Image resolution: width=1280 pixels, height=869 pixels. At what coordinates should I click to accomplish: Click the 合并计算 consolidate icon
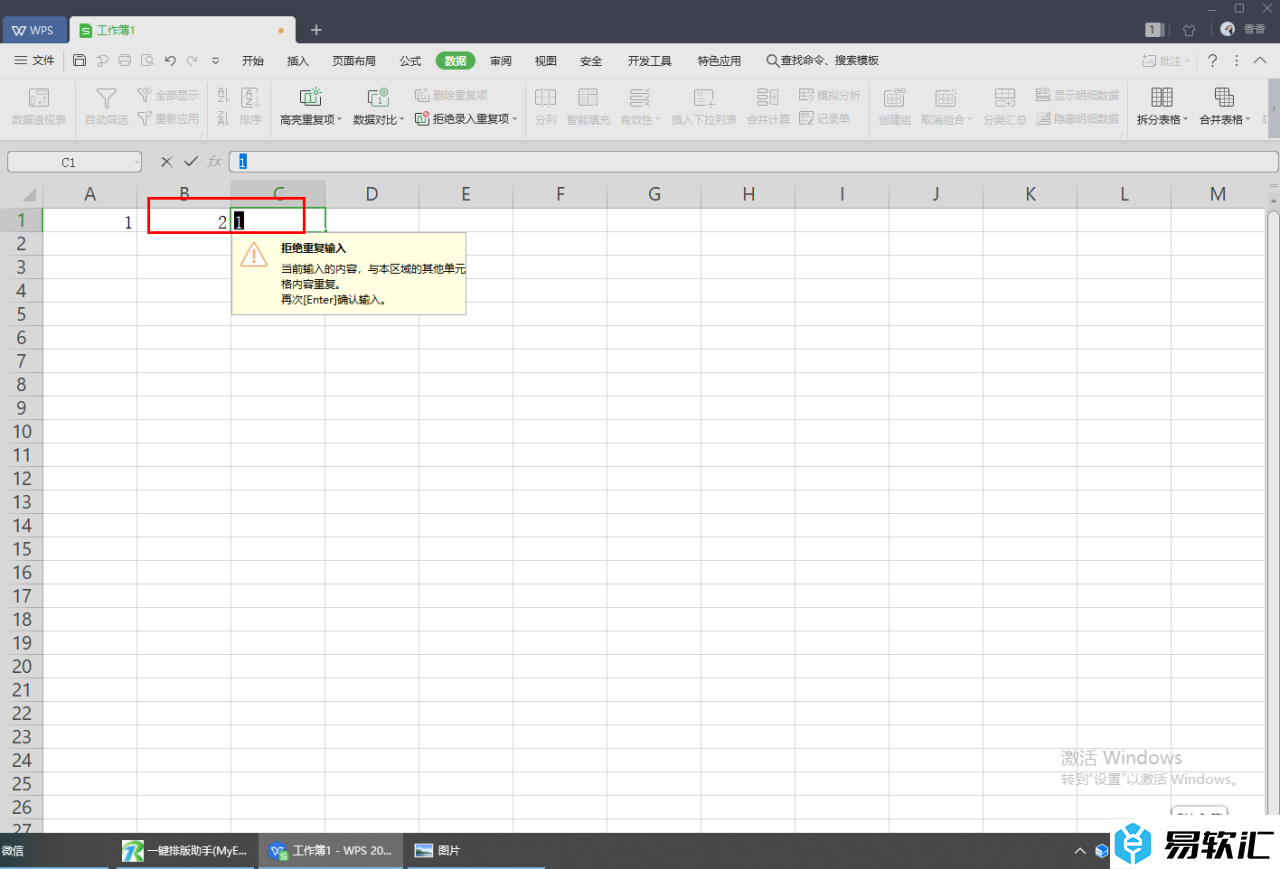(768, 98)
